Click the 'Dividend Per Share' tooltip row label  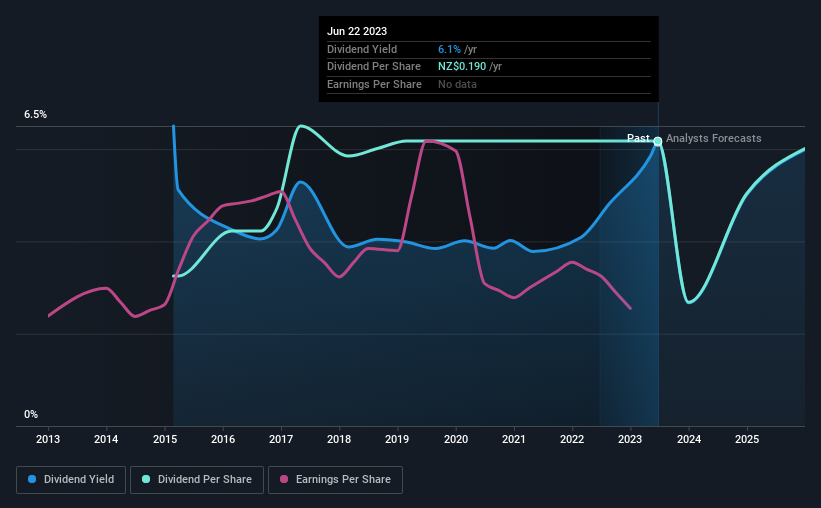[374, 67]
